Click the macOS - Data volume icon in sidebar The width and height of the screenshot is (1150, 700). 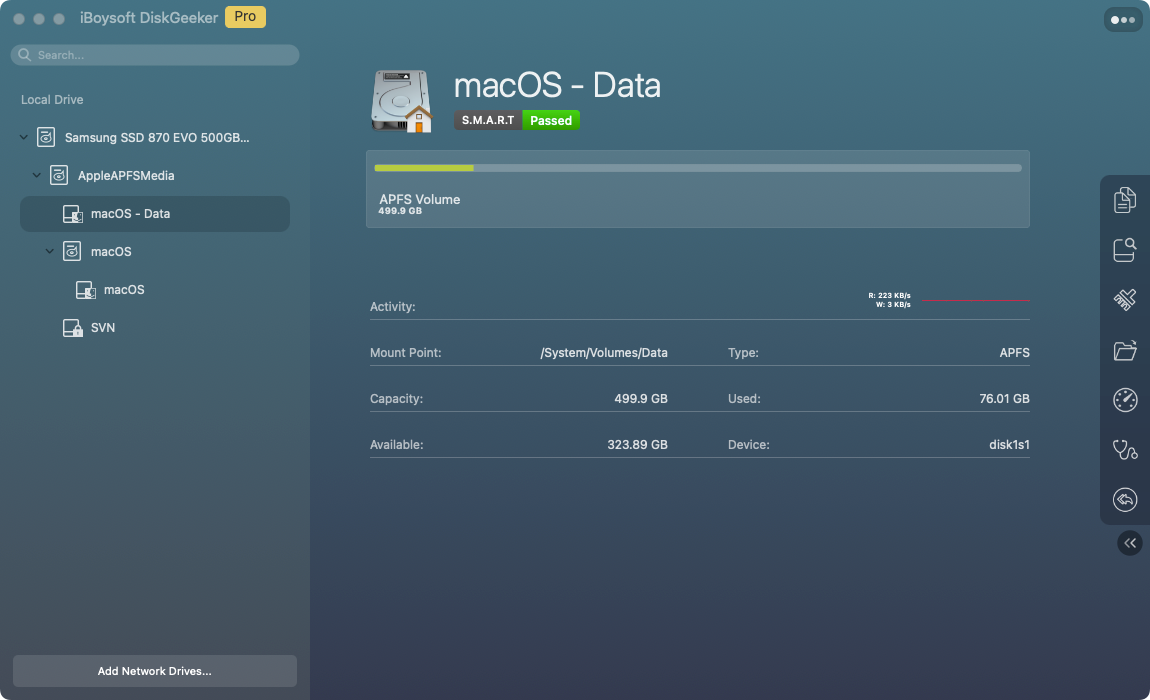pyautogui.click(x=72, y=214)
